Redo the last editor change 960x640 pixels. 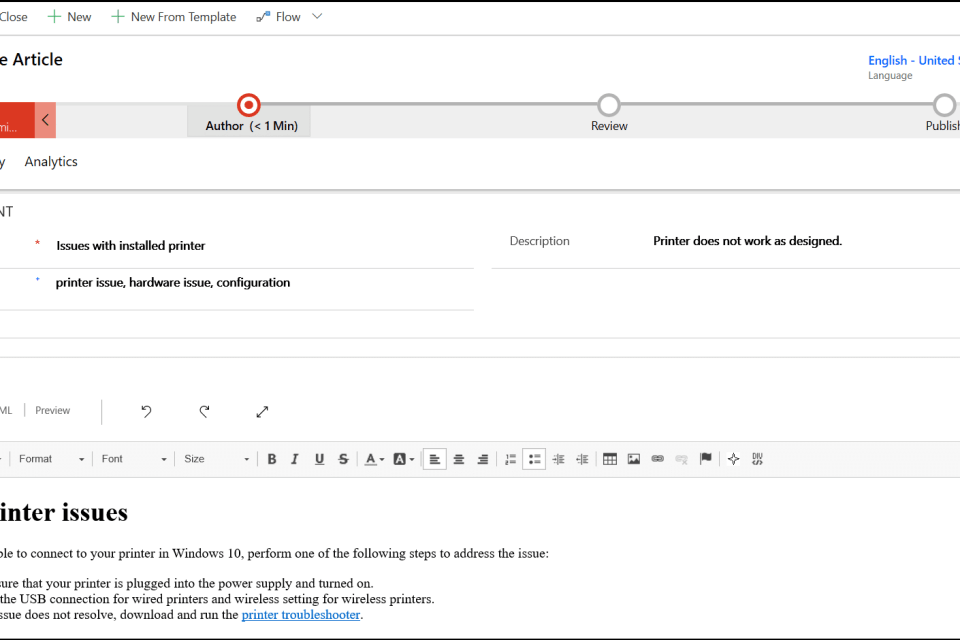coord(204,411)
